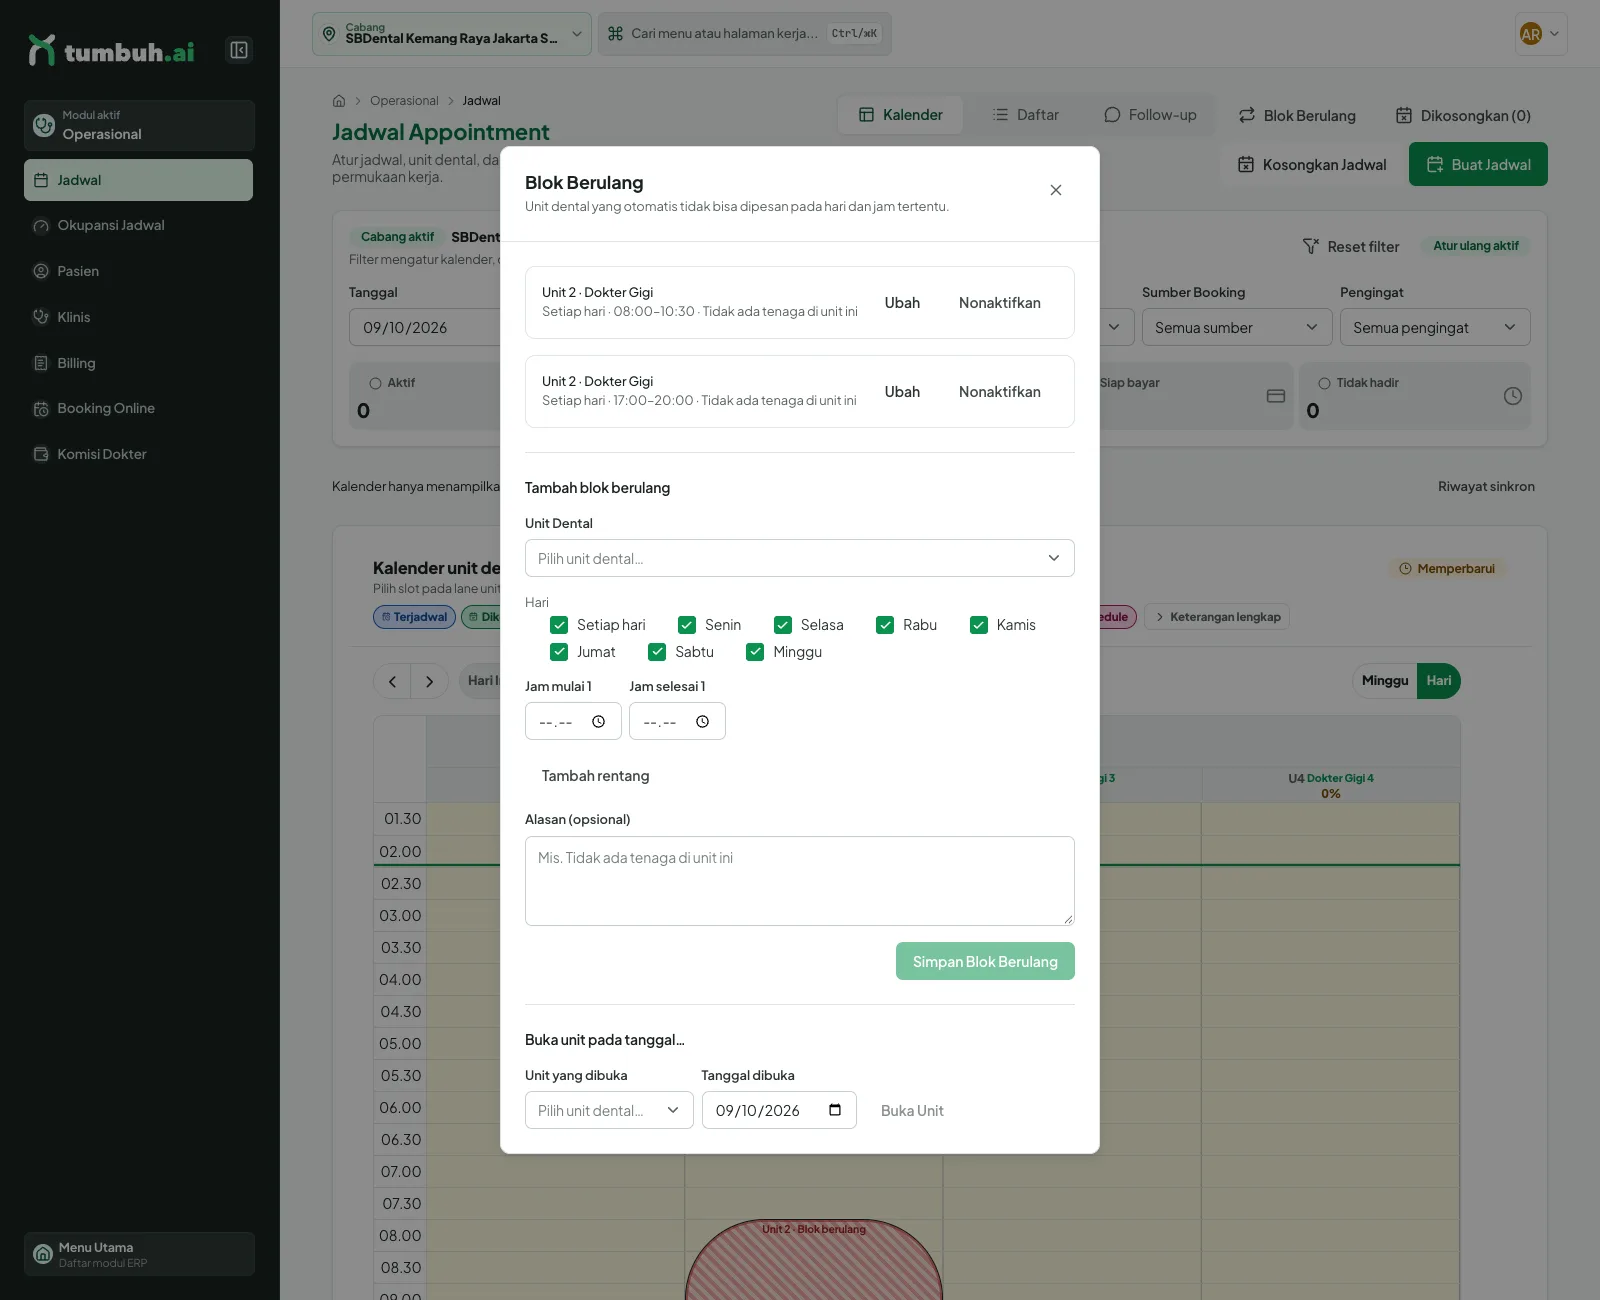Image resolution: width=1600 pixels, height=1300 pixels.
Task: Uncheck the Selasa checkbox
Action: coord(783,625)
